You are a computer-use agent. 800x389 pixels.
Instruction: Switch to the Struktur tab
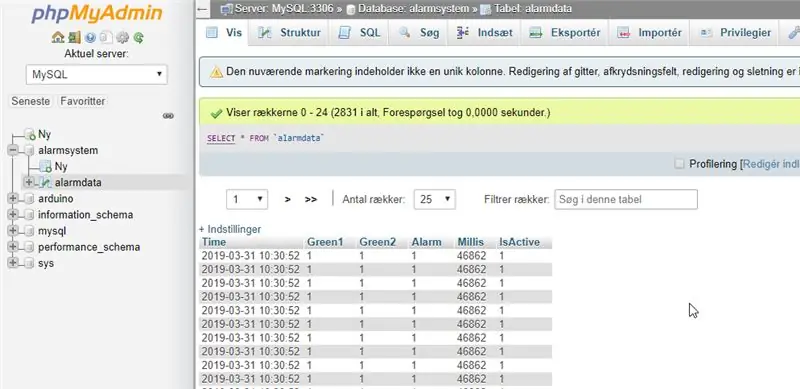click(x=290, y=33)
